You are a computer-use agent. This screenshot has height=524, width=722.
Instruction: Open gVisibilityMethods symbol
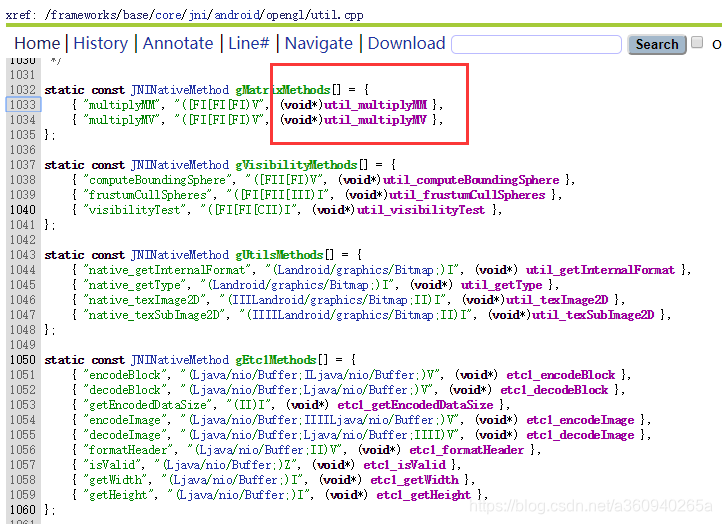296,164
